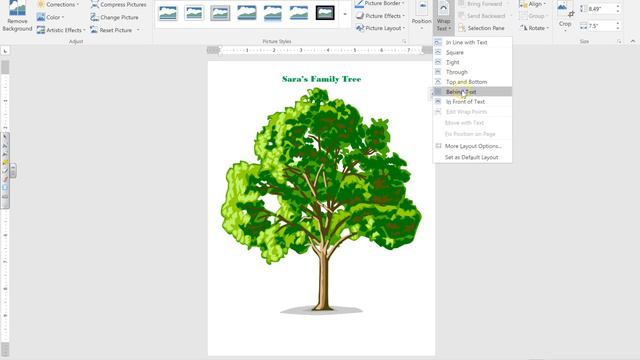Viewport: 640px width, 360px height.
Task: Open the Picture Effects dropdown
Action: 380,16
